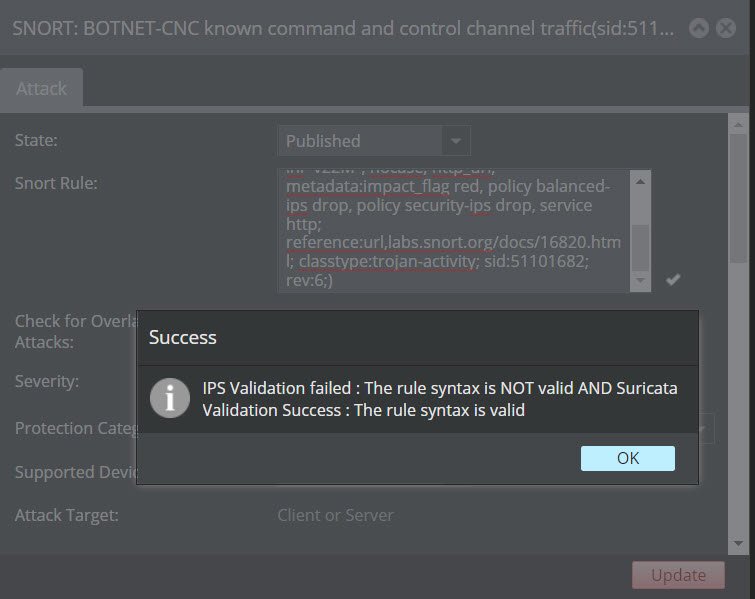Click the Attack Target: label

[66, 515]
